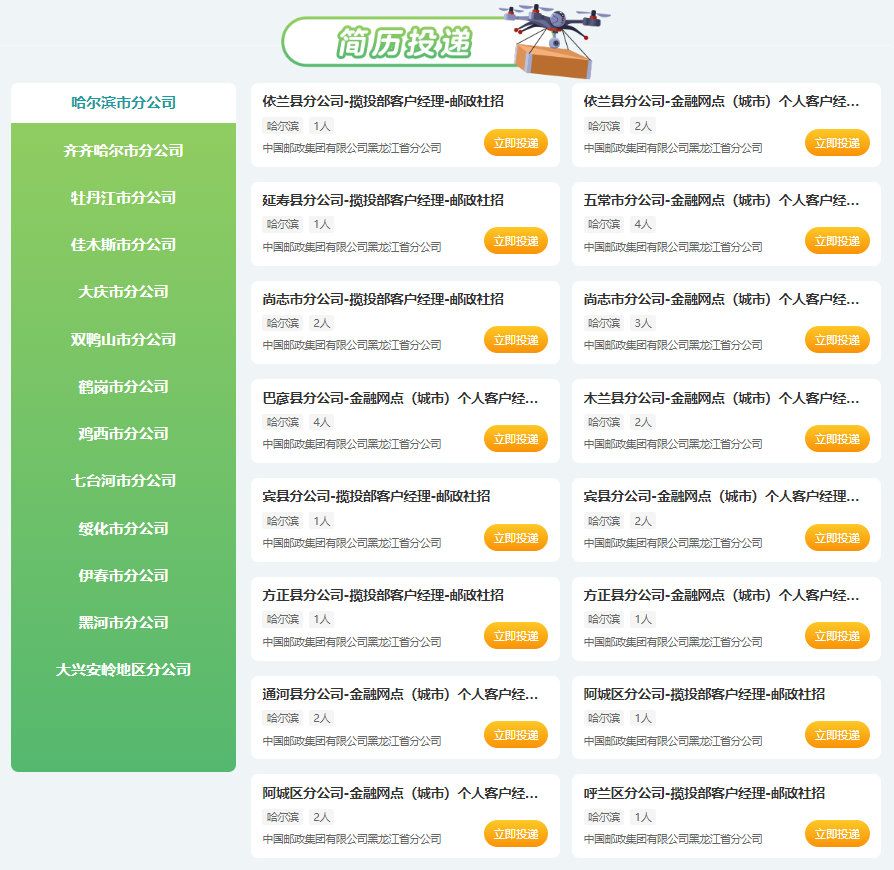This screenshot has width=894, height=870.
Task: Click the 4人 tag on 五常市分公司 card
Action: [643, 224]
